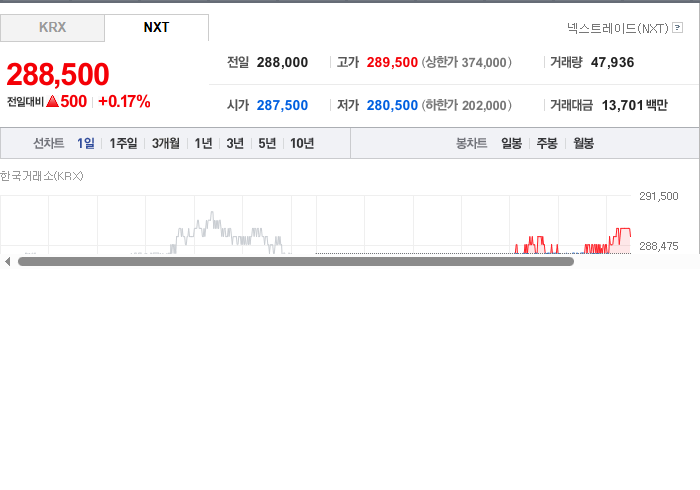
Task: Show the 3개월 line chart
Action: 166,143
